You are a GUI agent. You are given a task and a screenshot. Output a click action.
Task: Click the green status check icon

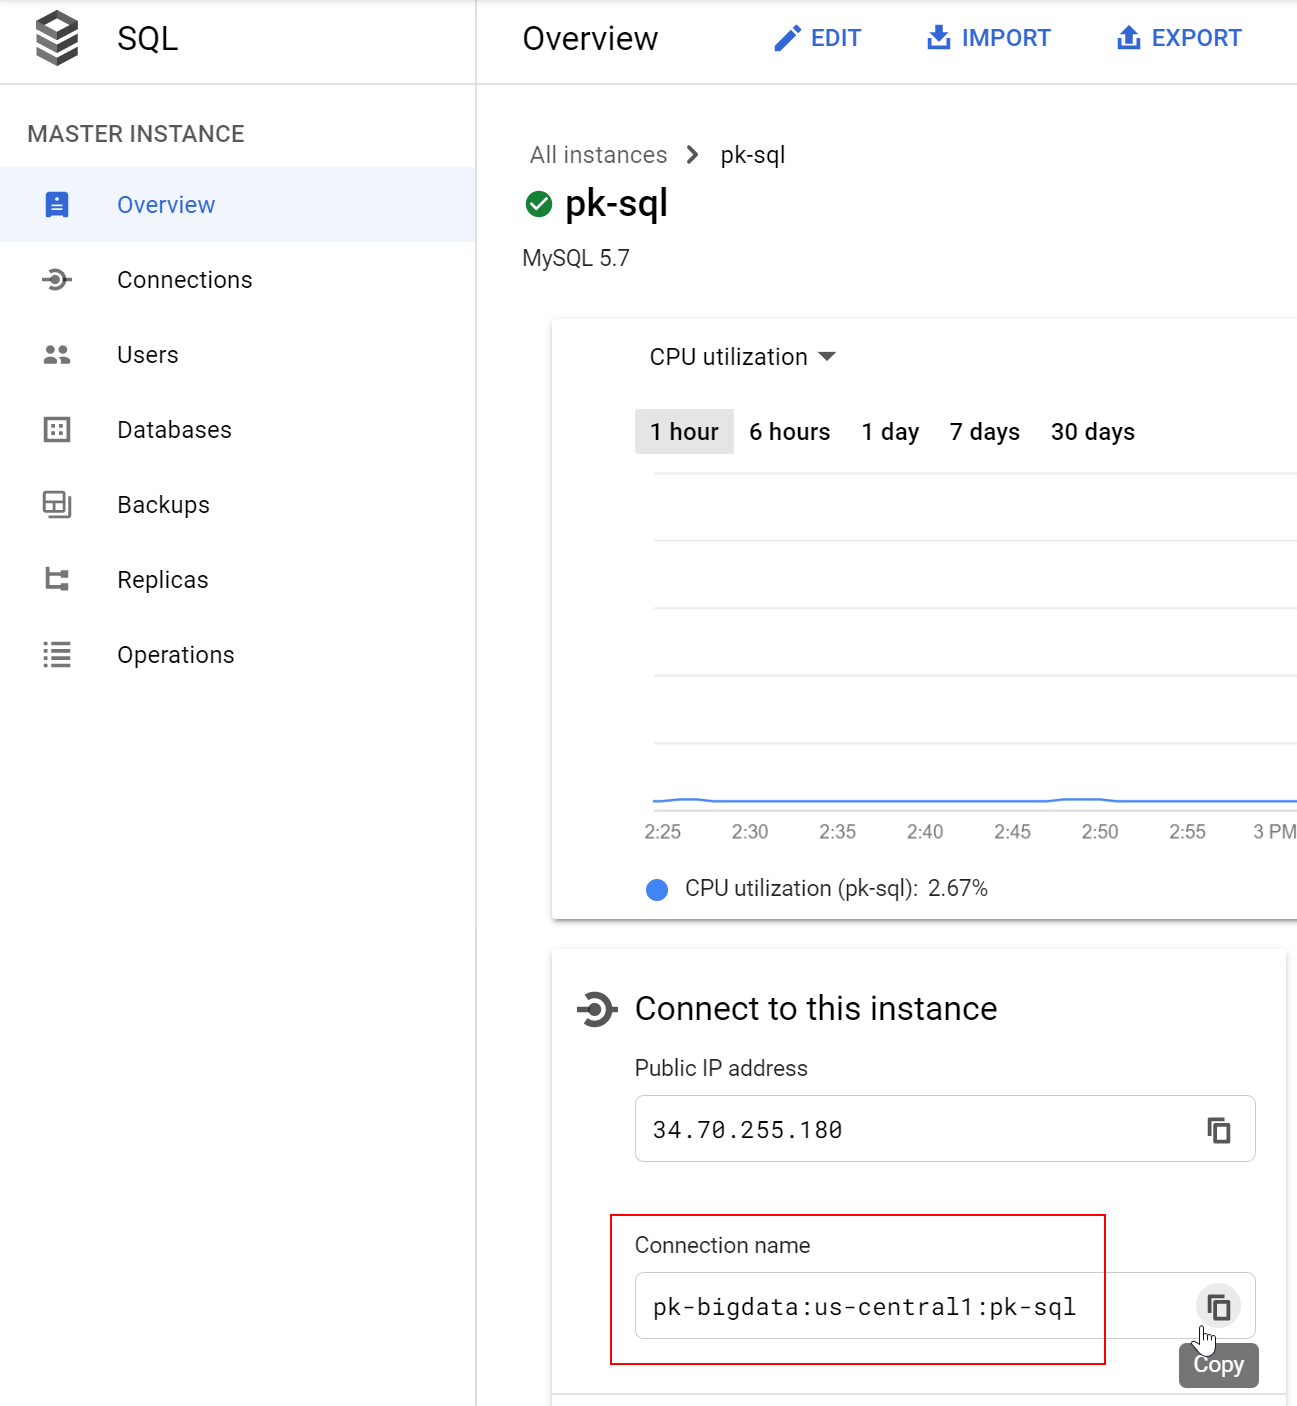[539, 204]
